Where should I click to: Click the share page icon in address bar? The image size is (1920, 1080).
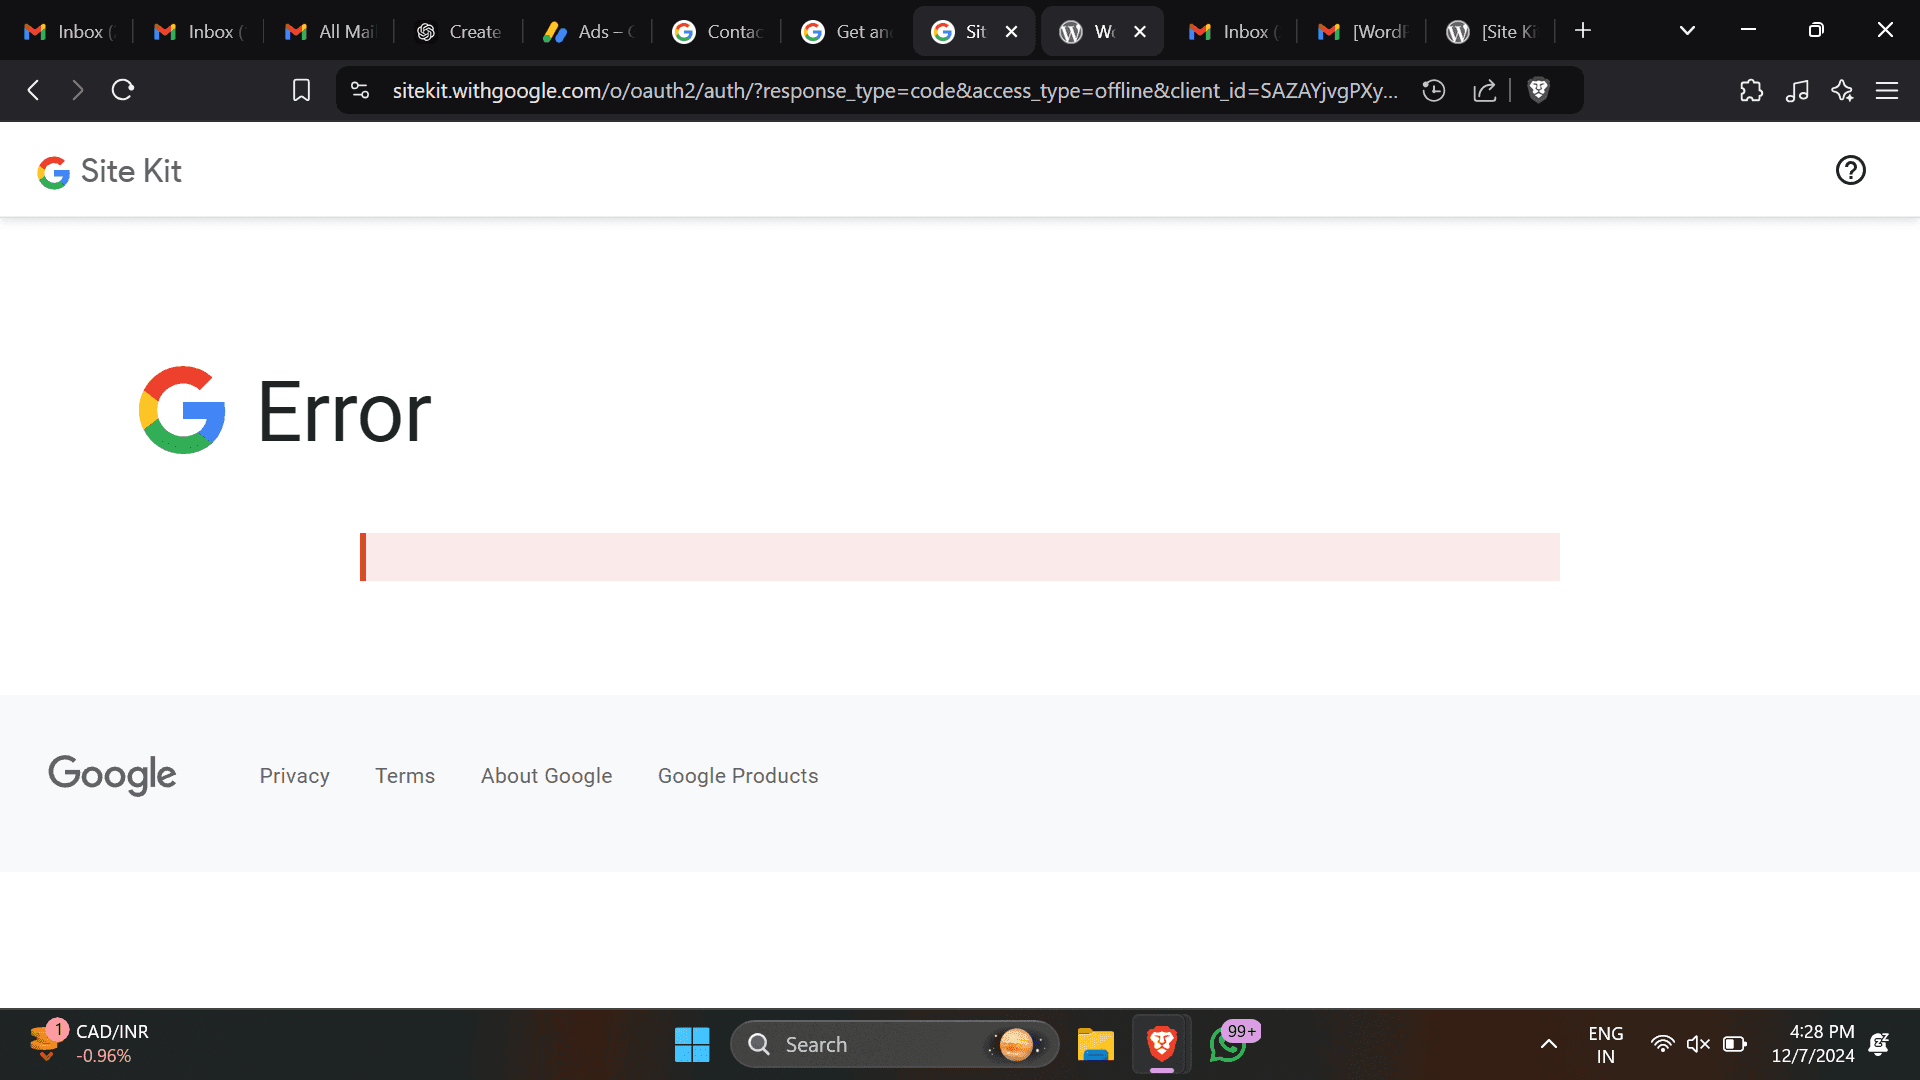(1485, 91)
